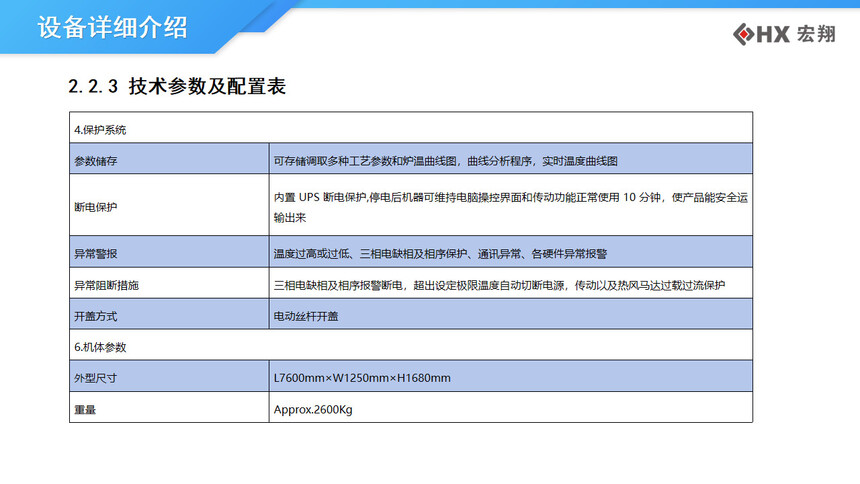Image resolution: width=860 pixels, height=484 pixels.
Task: Click the 参数储存 label cell
Action: [96, 160]
